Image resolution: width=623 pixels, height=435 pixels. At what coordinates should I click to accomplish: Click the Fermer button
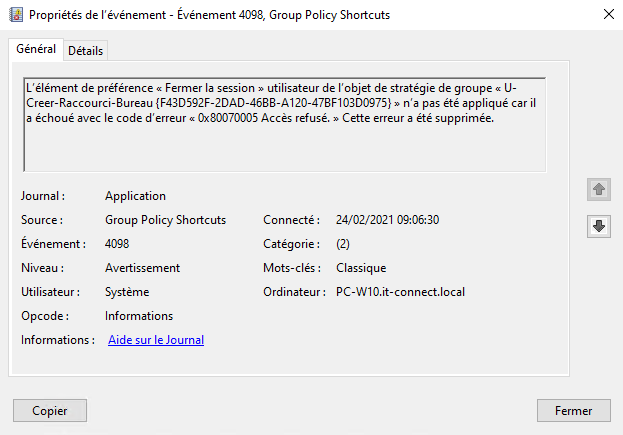pyautogui.click(x=573, y=410)
